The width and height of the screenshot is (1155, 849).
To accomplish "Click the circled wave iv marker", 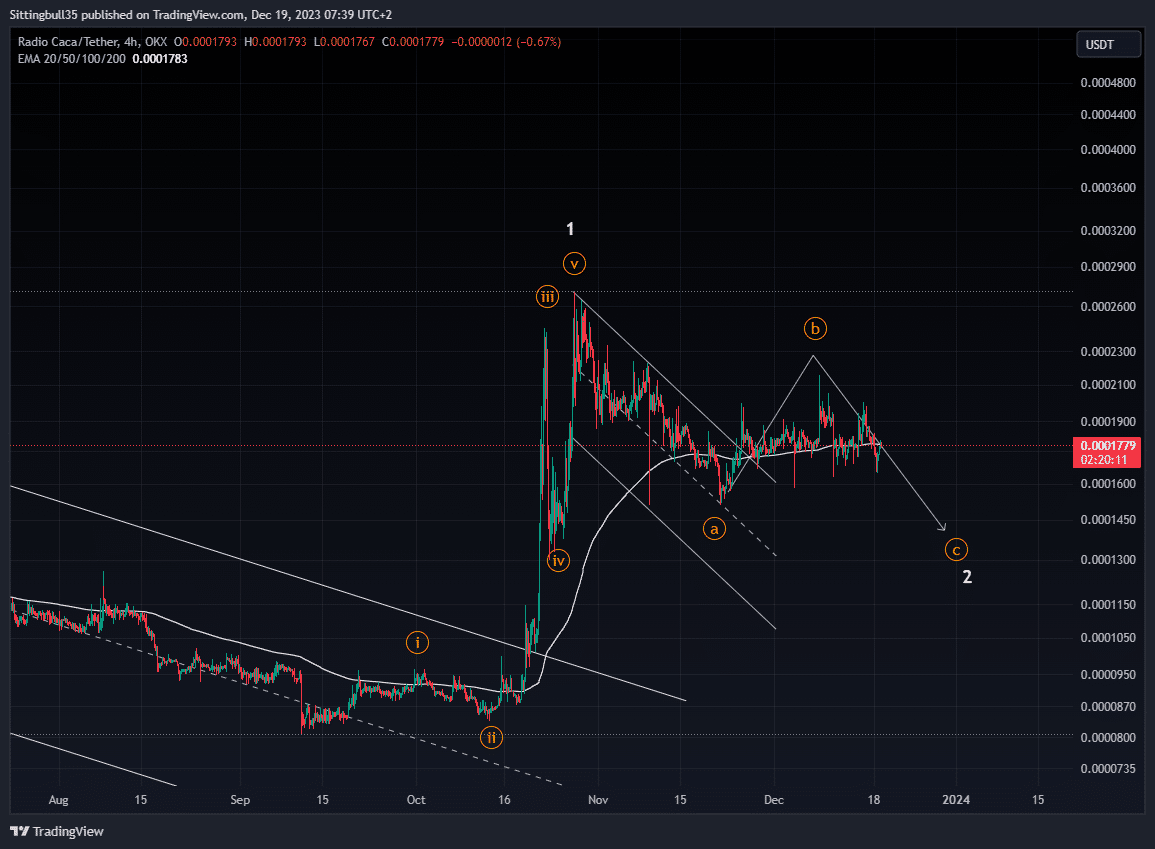I will [x=558, y=560].
